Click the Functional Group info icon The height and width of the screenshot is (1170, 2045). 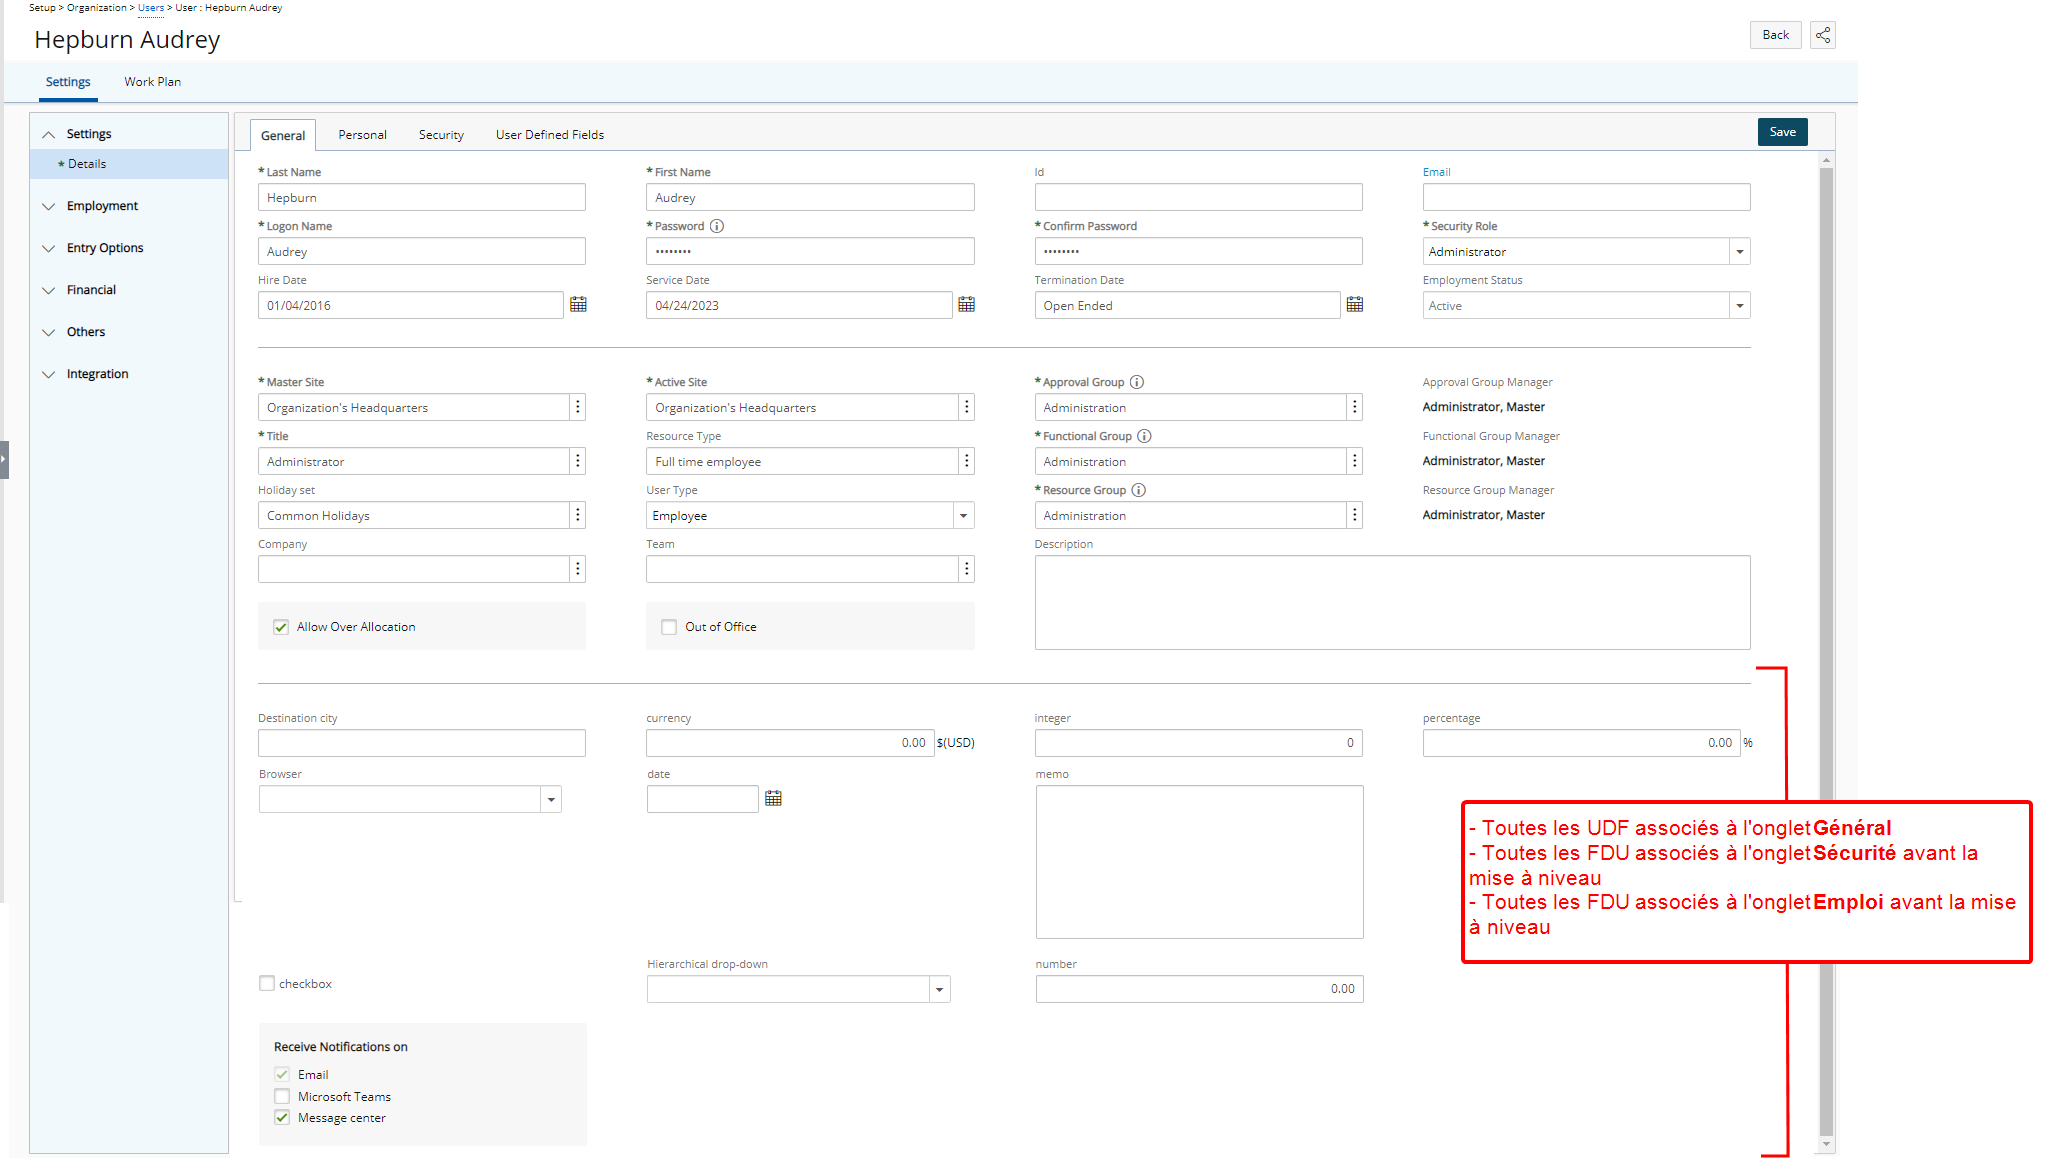pyautogui.click(x=1145, y=436)
